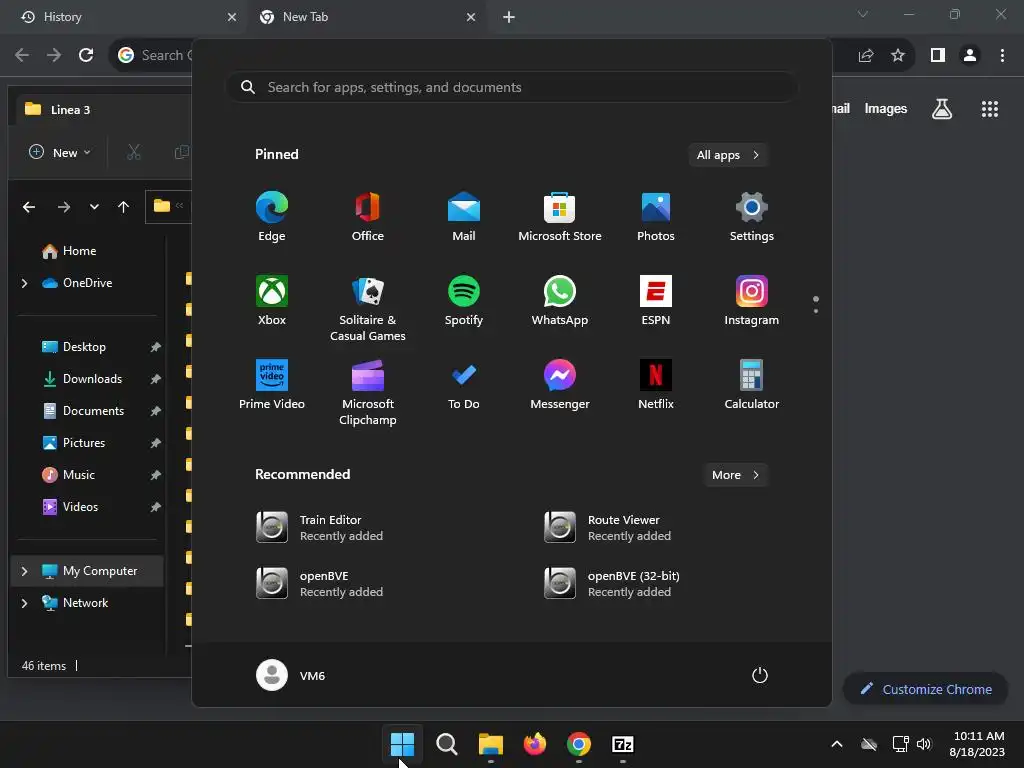
Task: Open Settings from pinned apps
Action: point(752,217)
